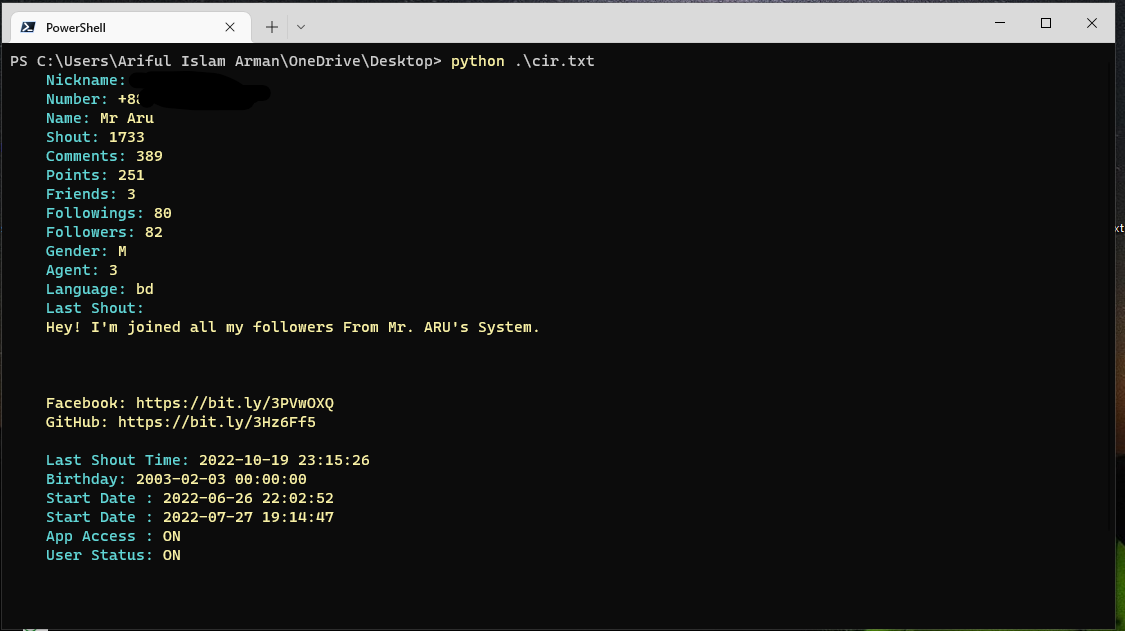Maximize the terminal window

pos(1045,23)
